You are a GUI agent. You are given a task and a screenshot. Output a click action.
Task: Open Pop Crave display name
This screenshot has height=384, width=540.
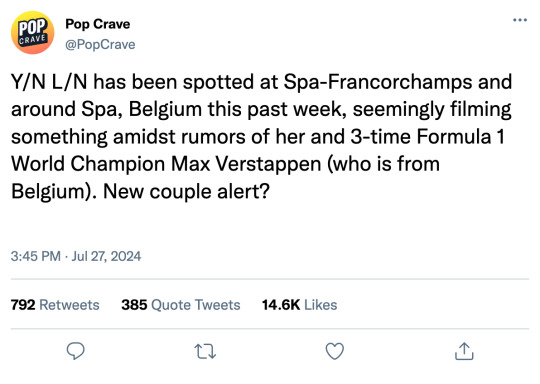click(x=98, y=24)
